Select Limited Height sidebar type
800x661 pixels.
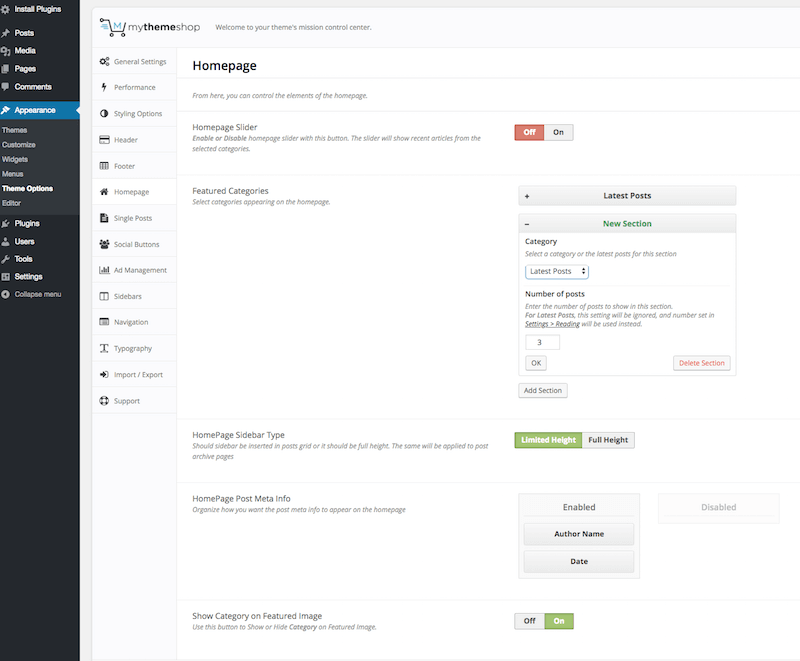click(548, 440)
